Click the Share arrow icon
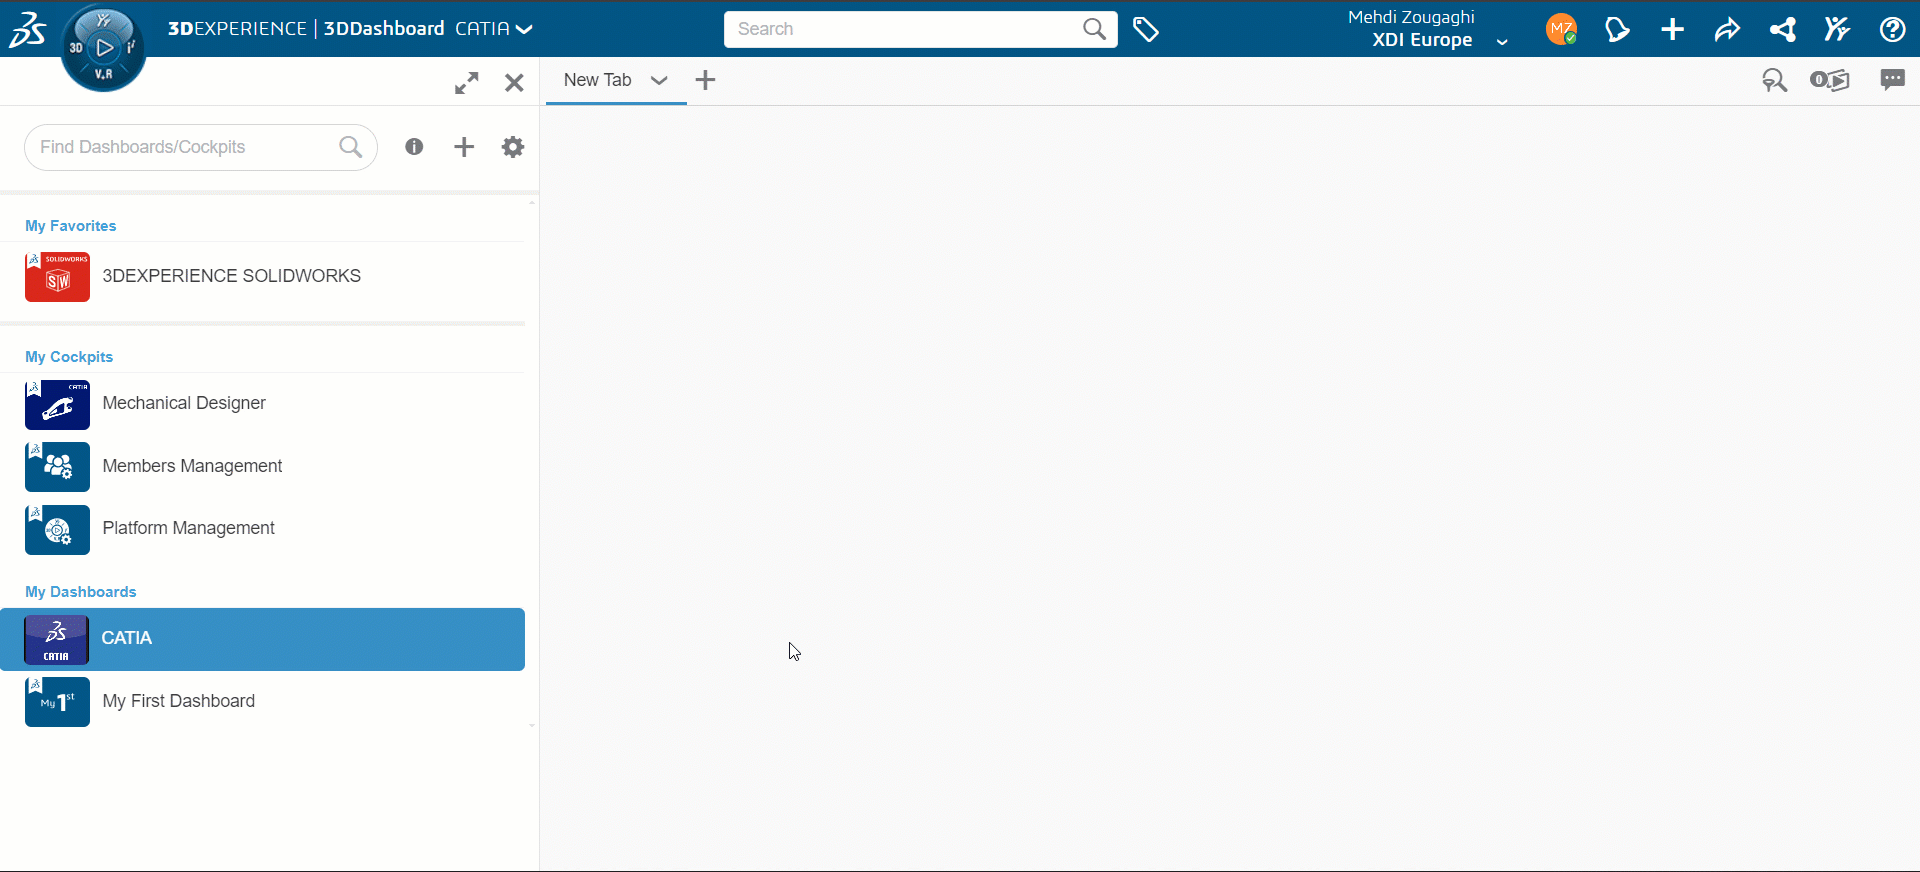 [x=1727, y=30]
